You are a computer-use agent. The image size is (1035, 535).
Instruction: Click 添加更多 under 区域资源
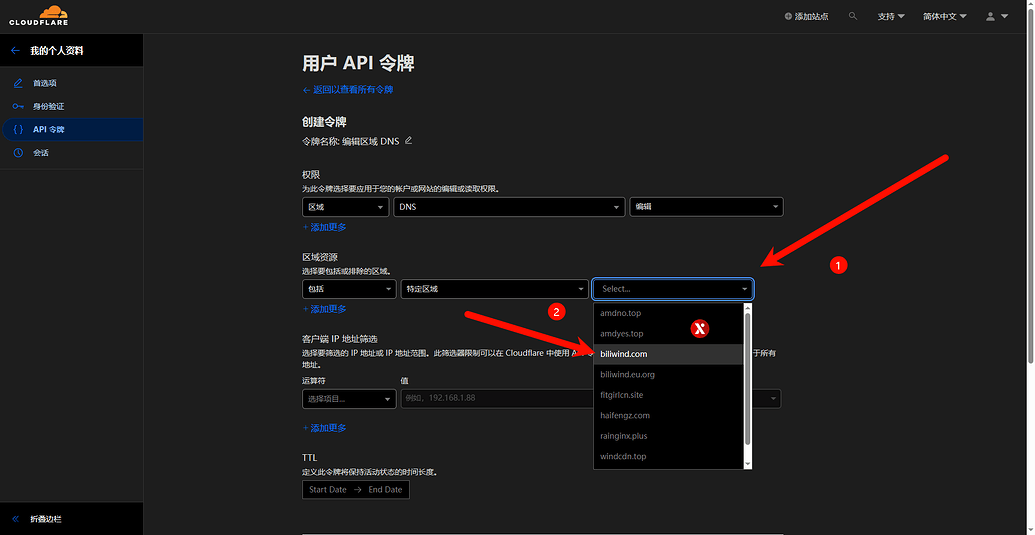[x=324, y=309]
